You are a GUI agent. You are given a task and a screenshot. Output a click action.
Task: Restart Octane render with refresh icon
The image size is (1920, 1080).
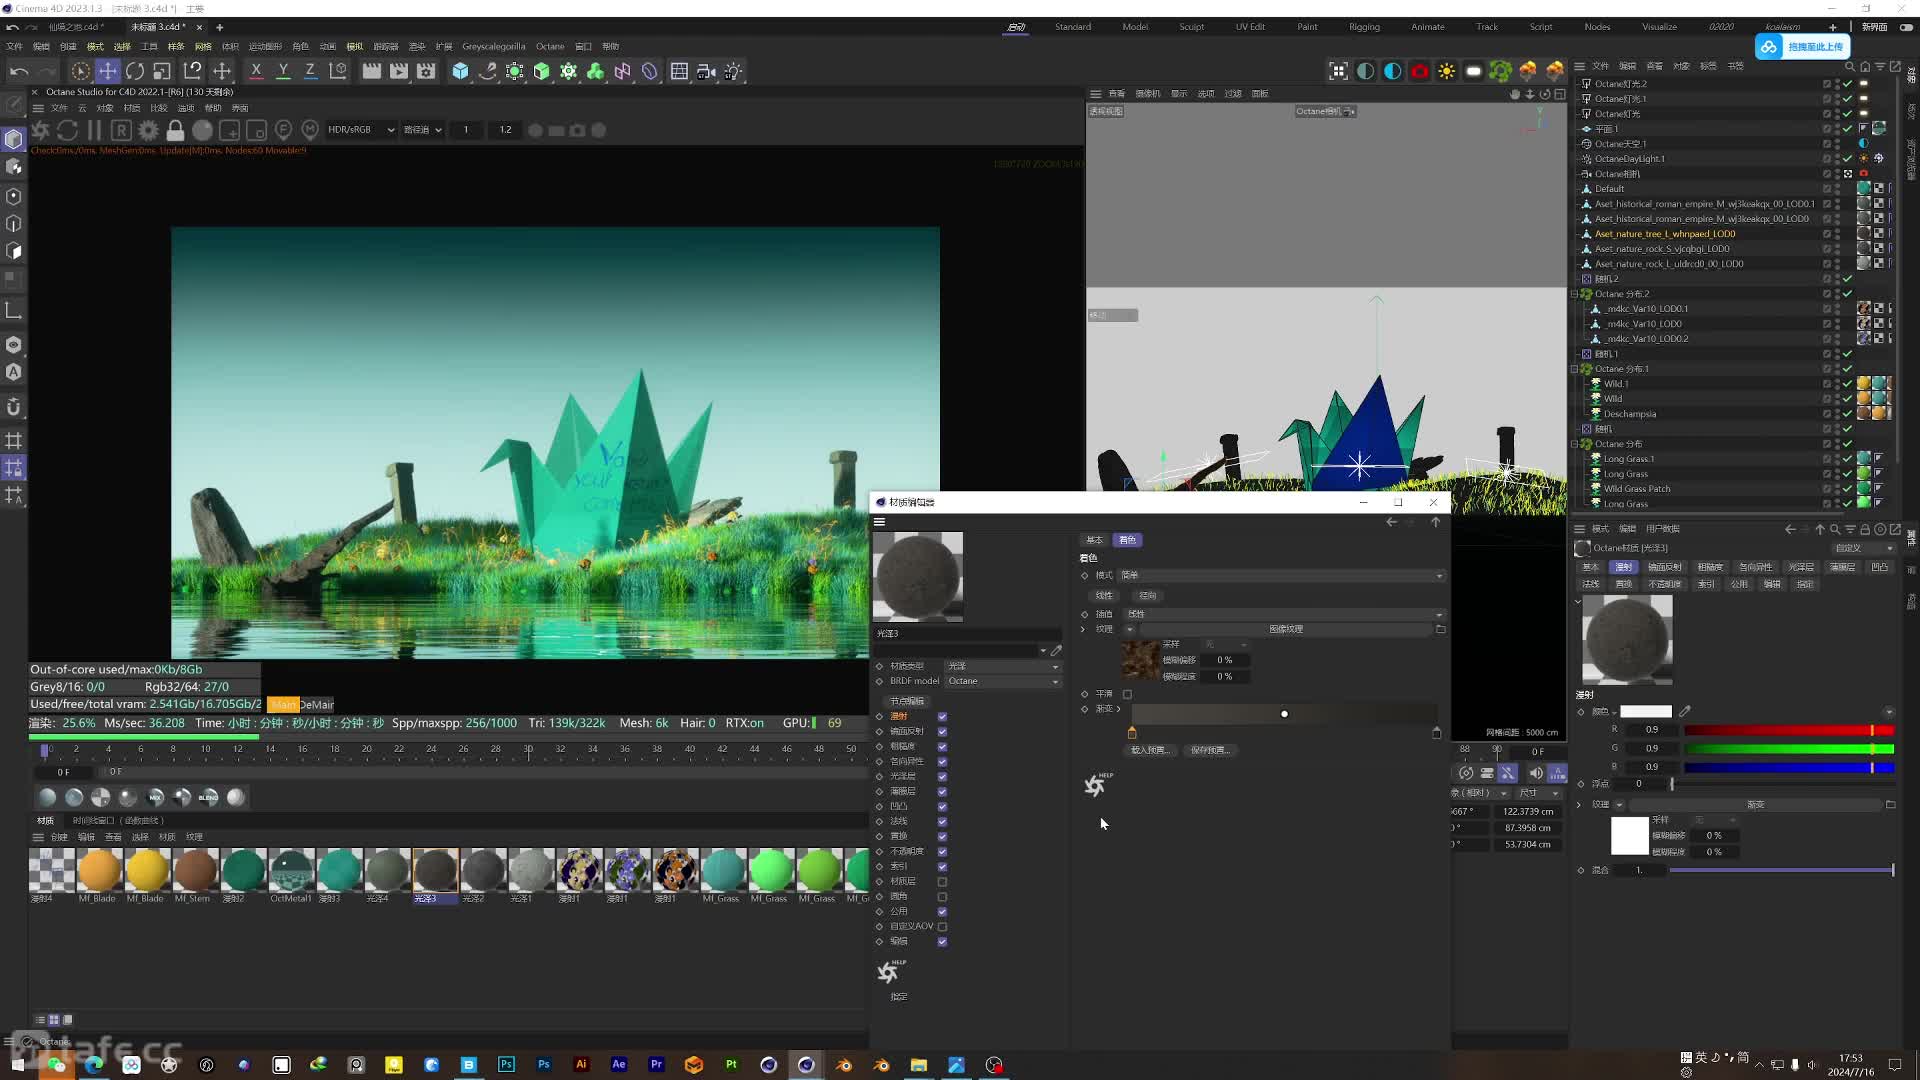pyautogui.click(x=67, y=130)
